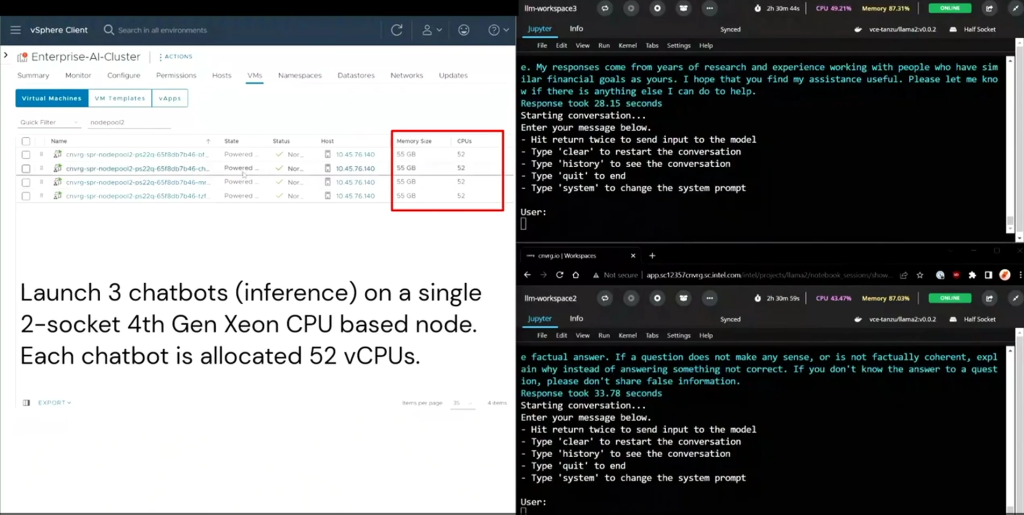Click the browser home button
Viewport: 1024px width, 515px height.
click(x=576, y=275)
